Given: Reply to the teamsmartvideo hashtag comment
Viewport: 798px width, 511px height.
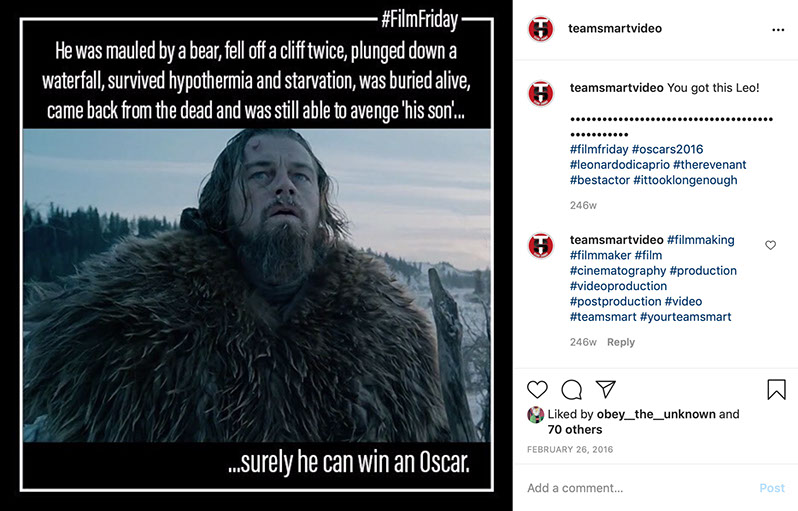Looking at the screenshot, I should 620,342.
